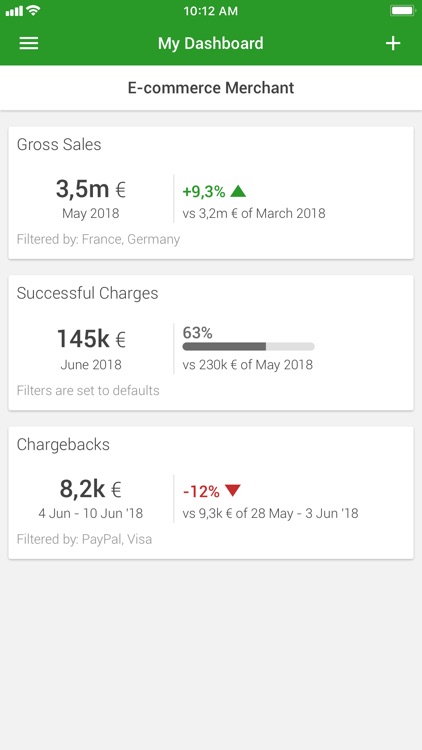Open the Chargebacks card
The width and height of the screenshot is (422, 750).
[x=211, y=493]
